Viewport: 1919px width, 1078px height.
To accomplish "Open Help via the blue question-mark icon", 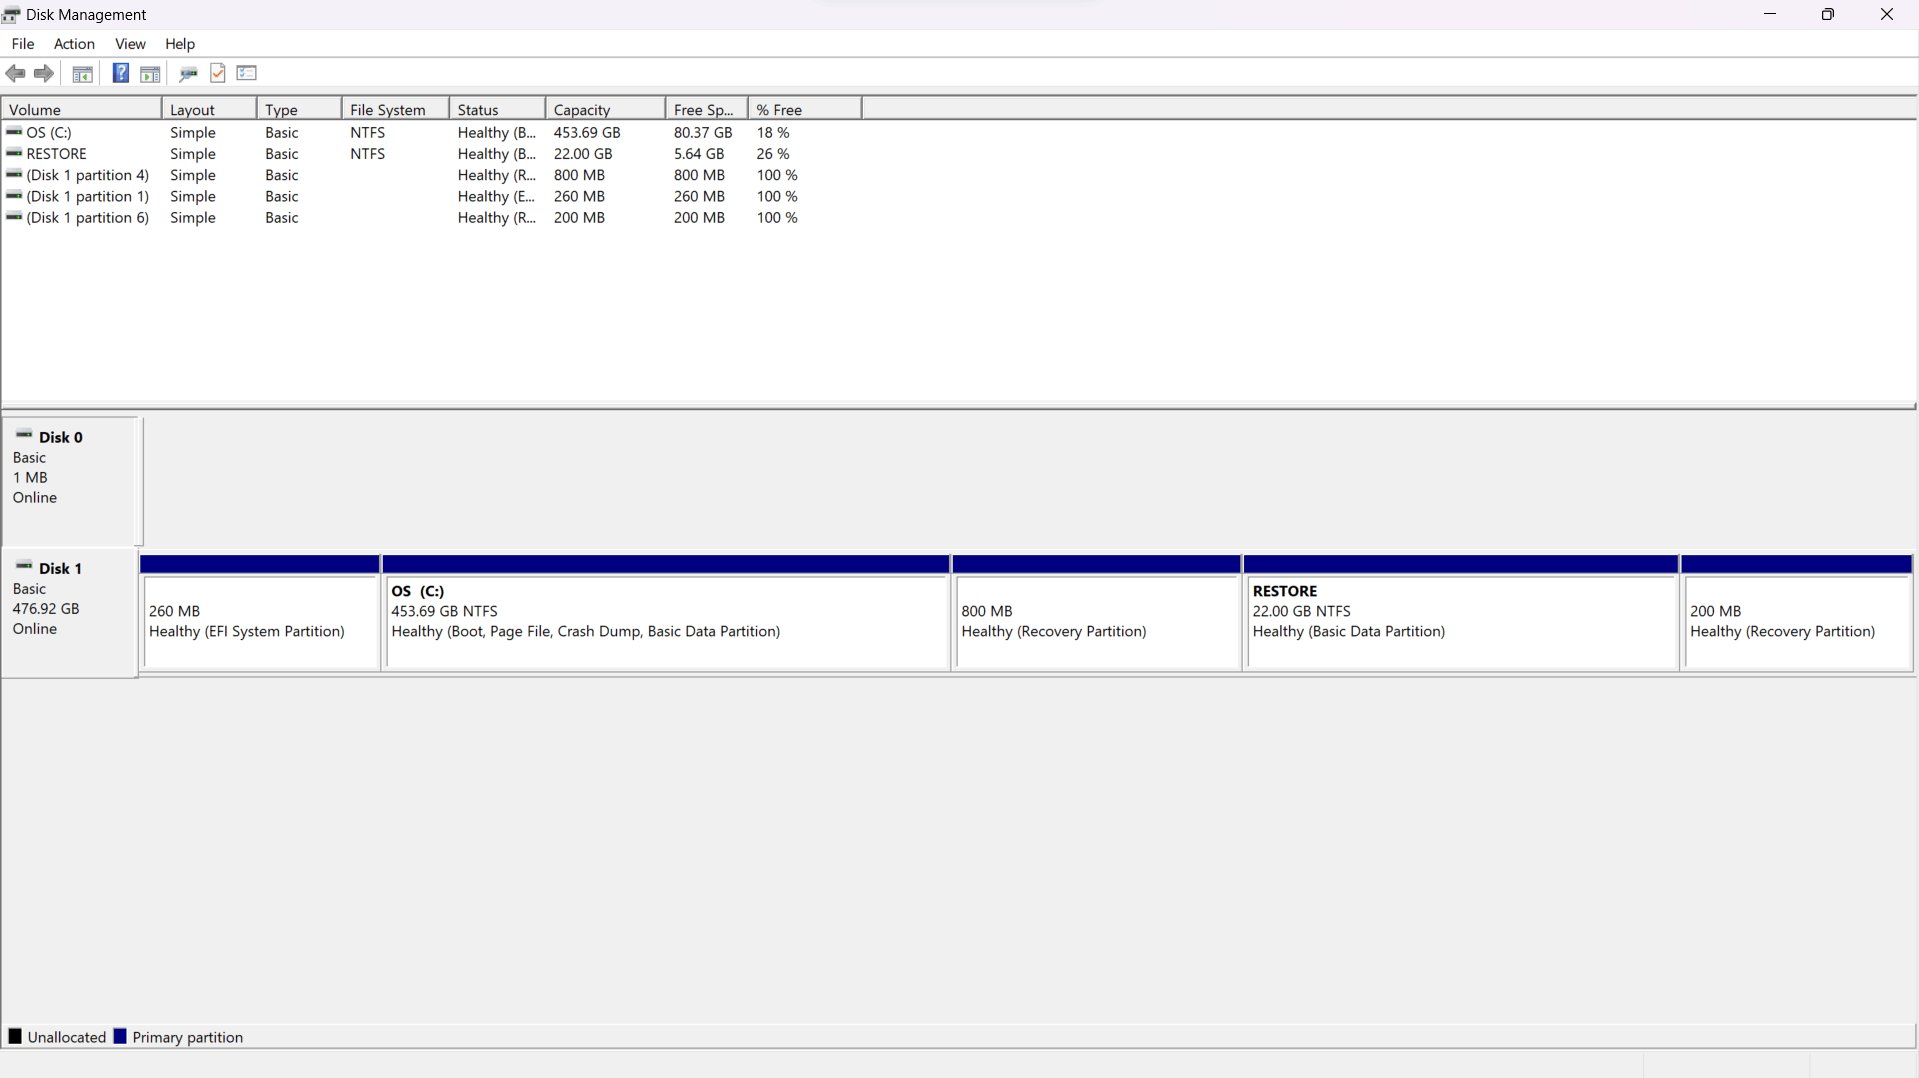I will (121, 73).
